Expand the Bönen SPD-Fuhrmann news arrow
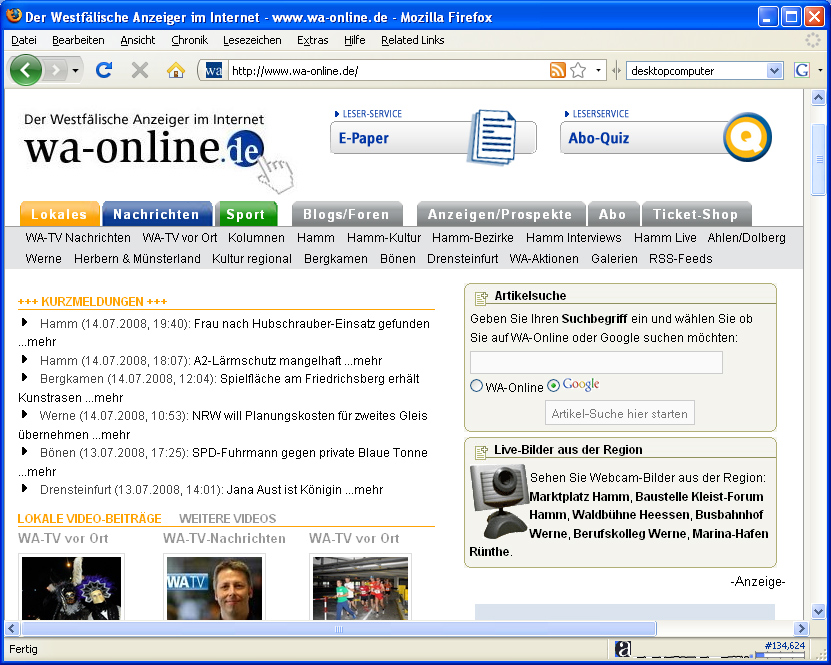Screen dimensions: 831x665 click(x=24, y=451)
